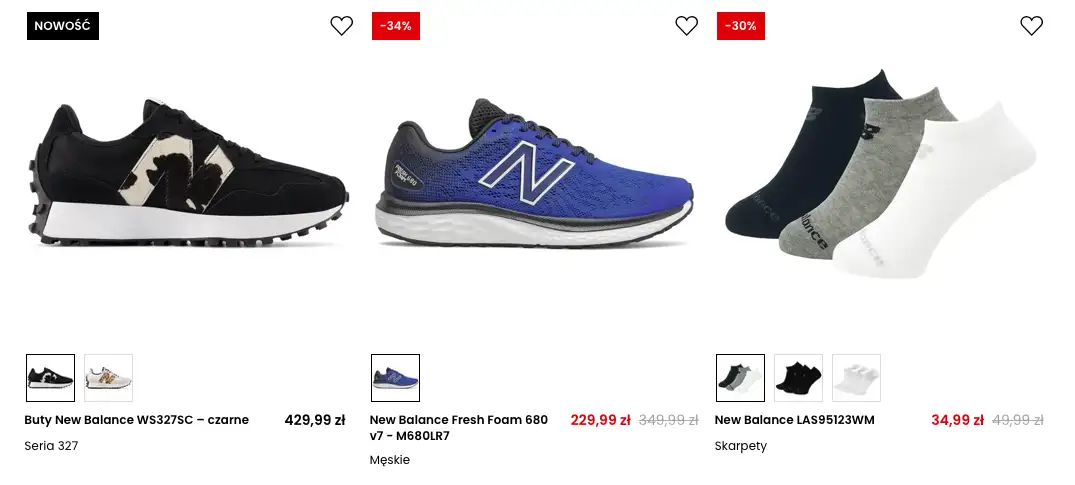Screen dimensions: 1075x485
Task: Choose beige WS327 color variant thumbnail
Action: click(108, 378)
